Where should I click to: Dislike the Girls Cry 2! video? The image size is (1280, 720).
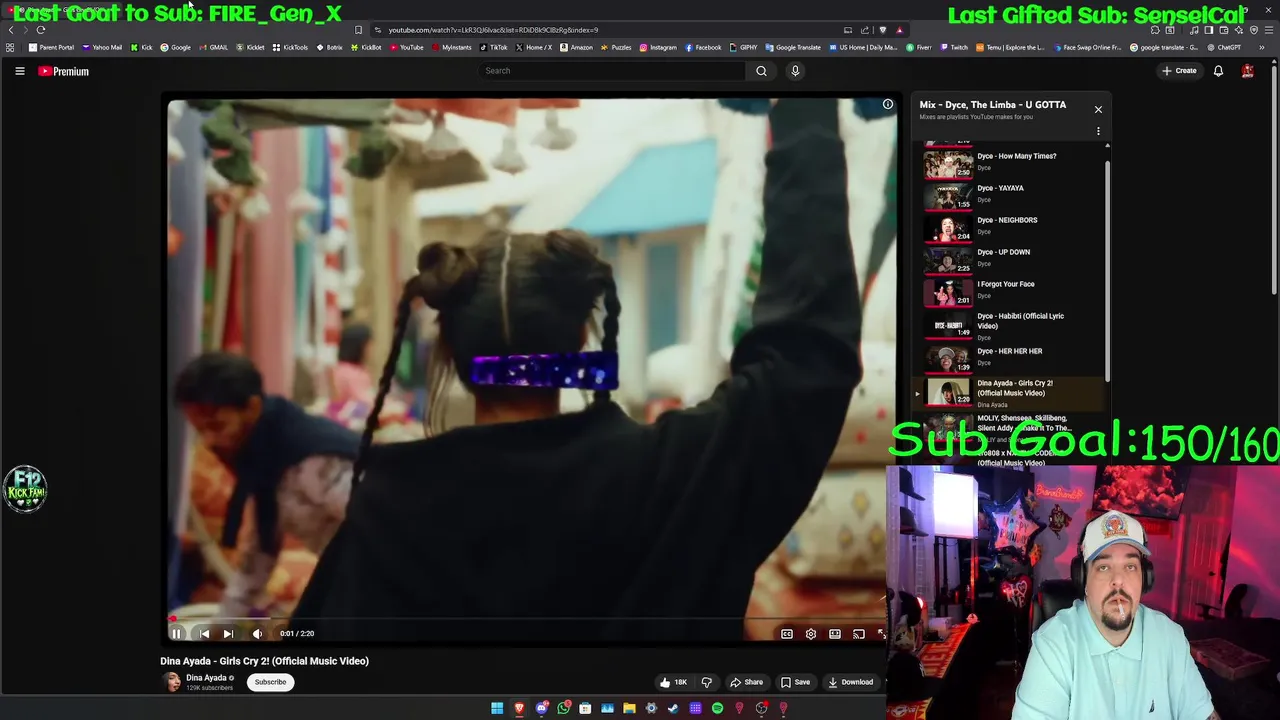[707, 682]
